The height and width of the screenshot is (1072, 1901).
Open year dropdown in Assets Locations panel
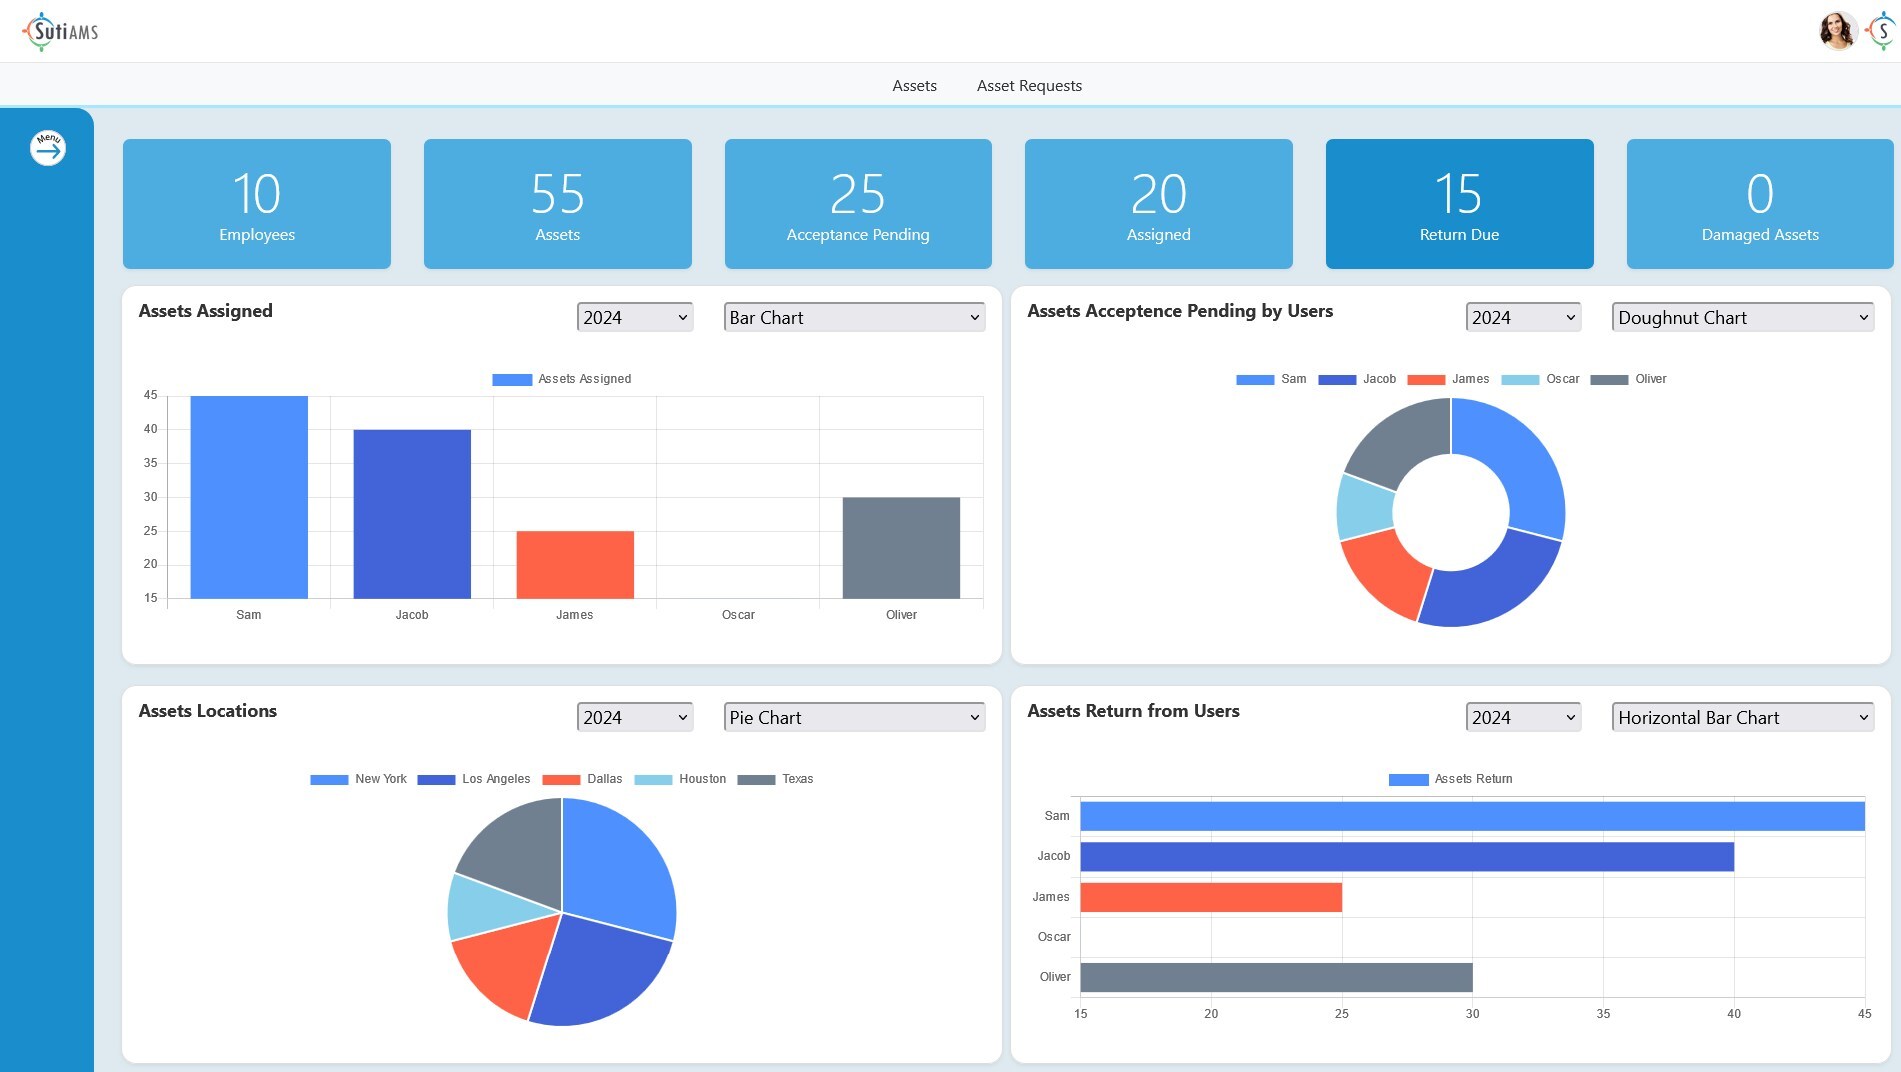click(635, 717)
